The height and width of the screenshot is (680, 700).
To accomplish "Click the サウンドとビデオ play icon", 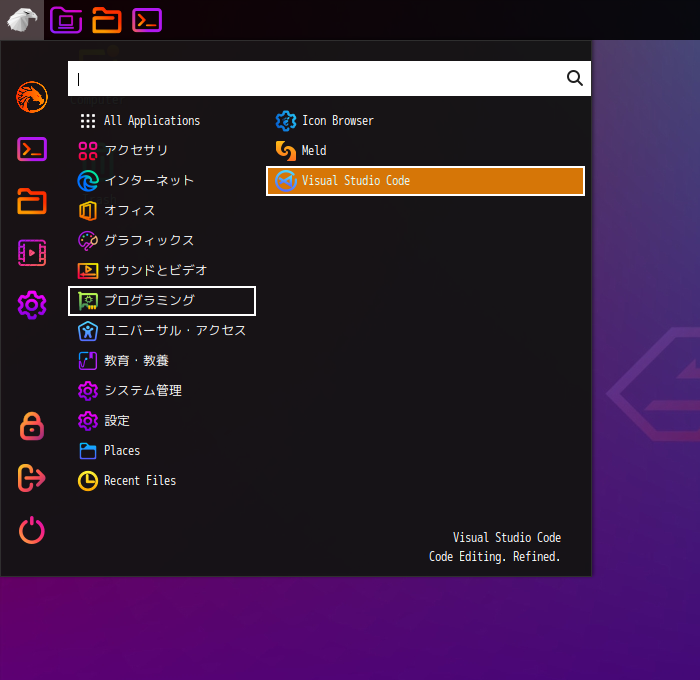I will pos(88,271).
